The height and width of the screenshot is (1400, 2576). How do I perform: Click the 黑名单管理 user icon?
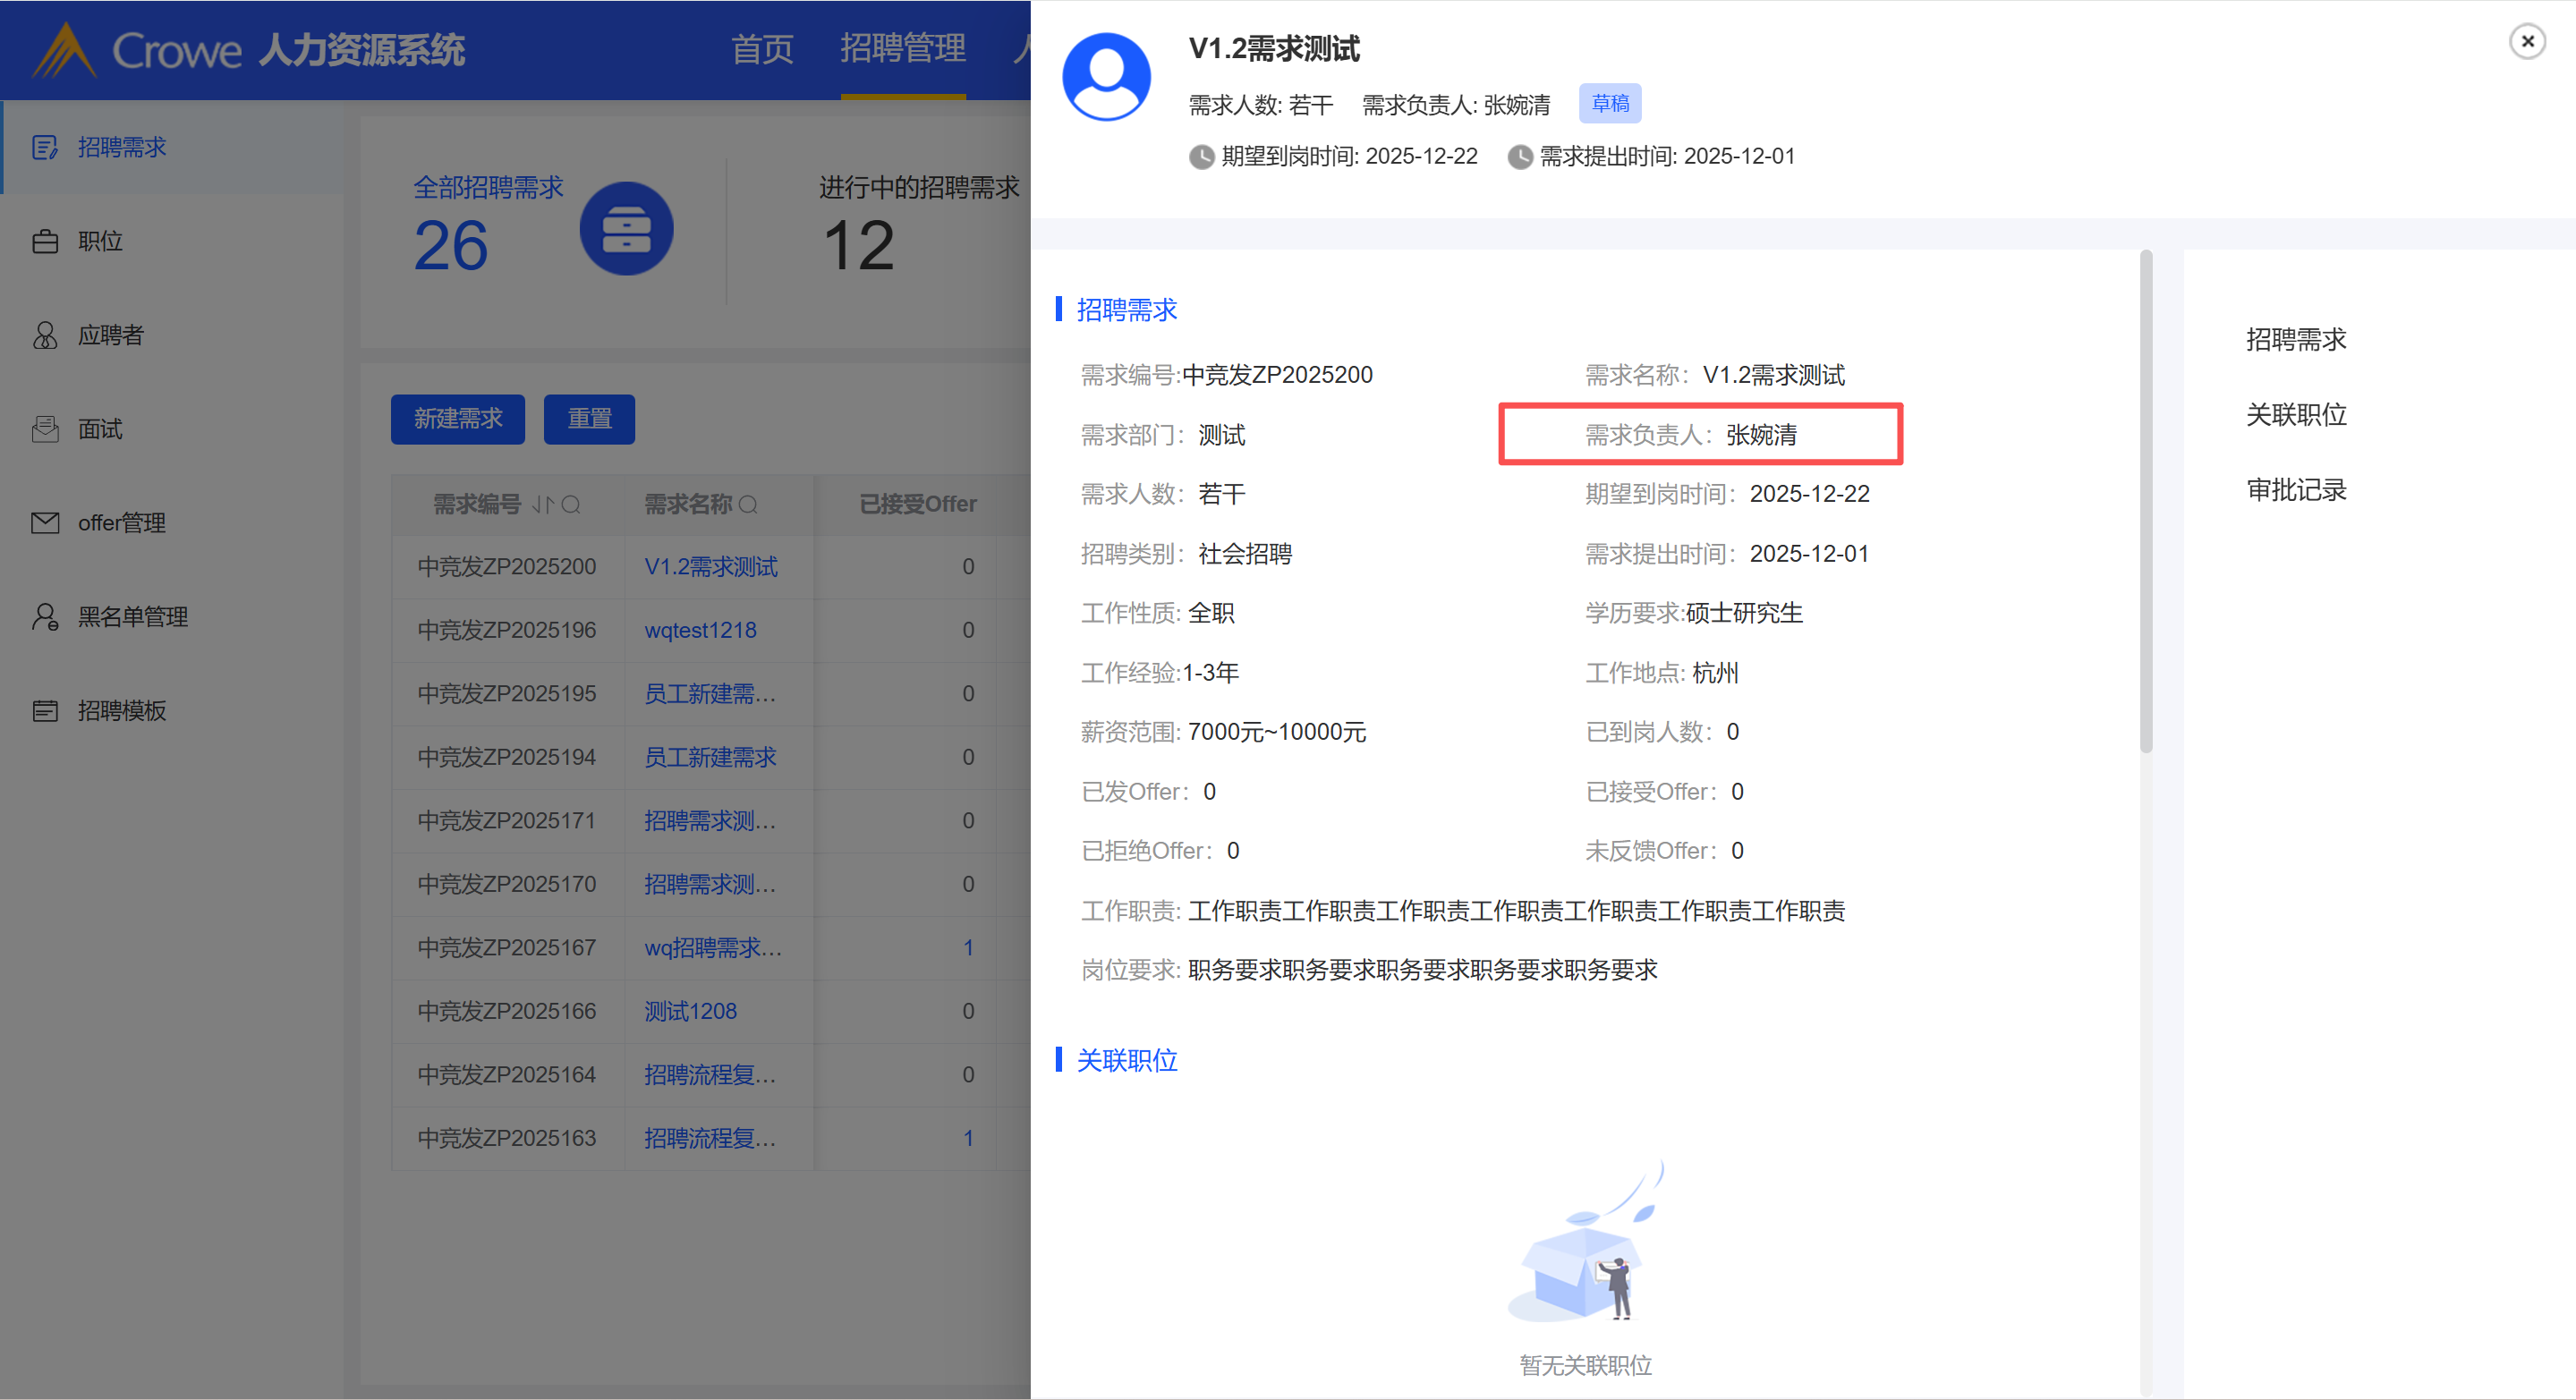45,617
